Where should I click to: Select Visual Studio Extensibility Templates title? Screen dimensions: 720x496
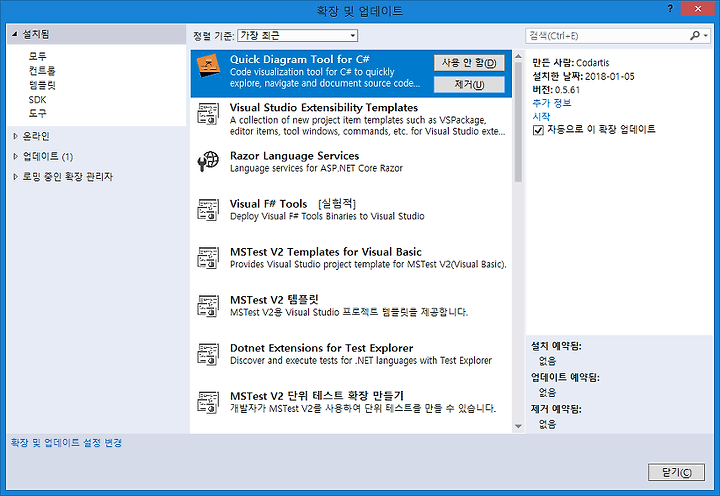tap(324, 107)
